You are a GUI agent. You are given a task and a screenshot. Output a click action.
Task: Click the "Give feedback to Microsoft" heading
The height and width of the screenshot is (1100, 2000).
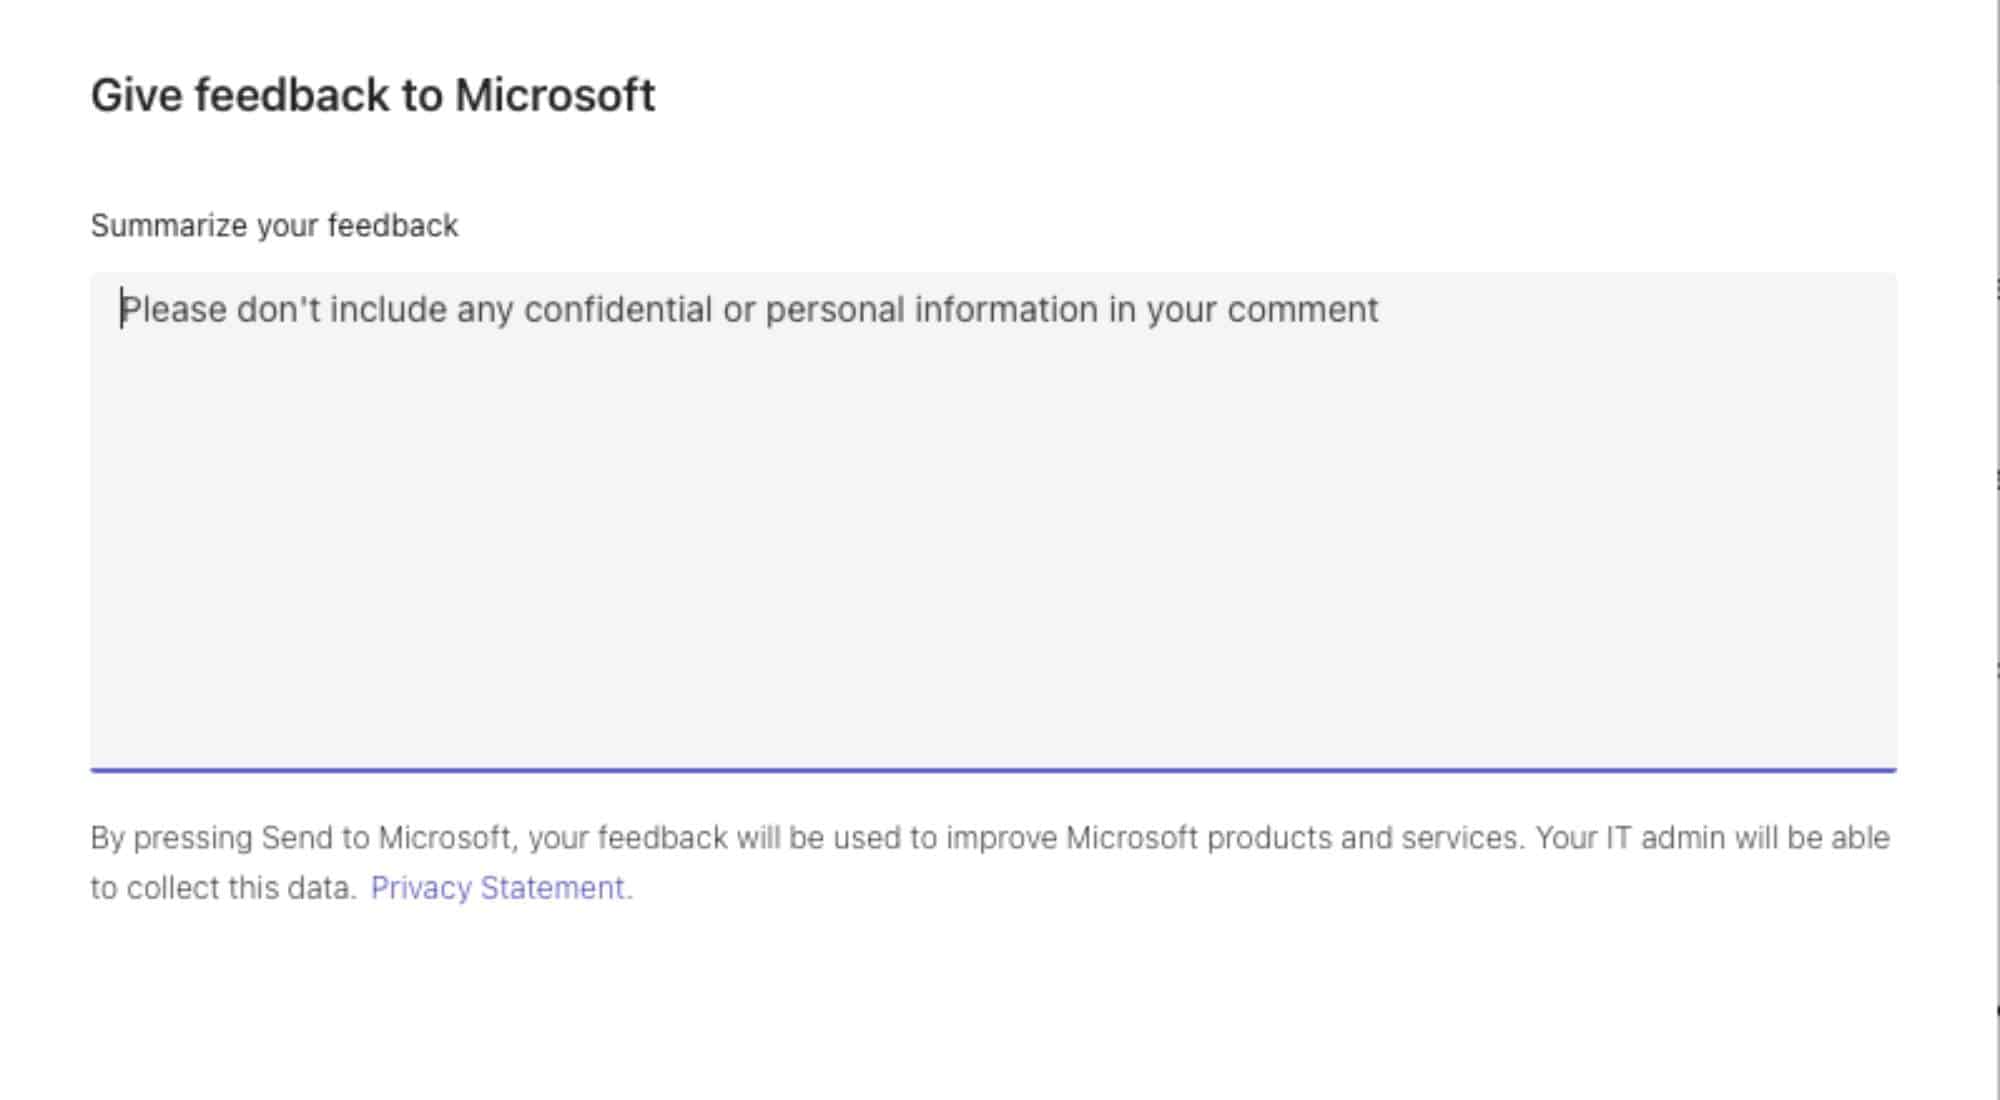coord(372,93)
